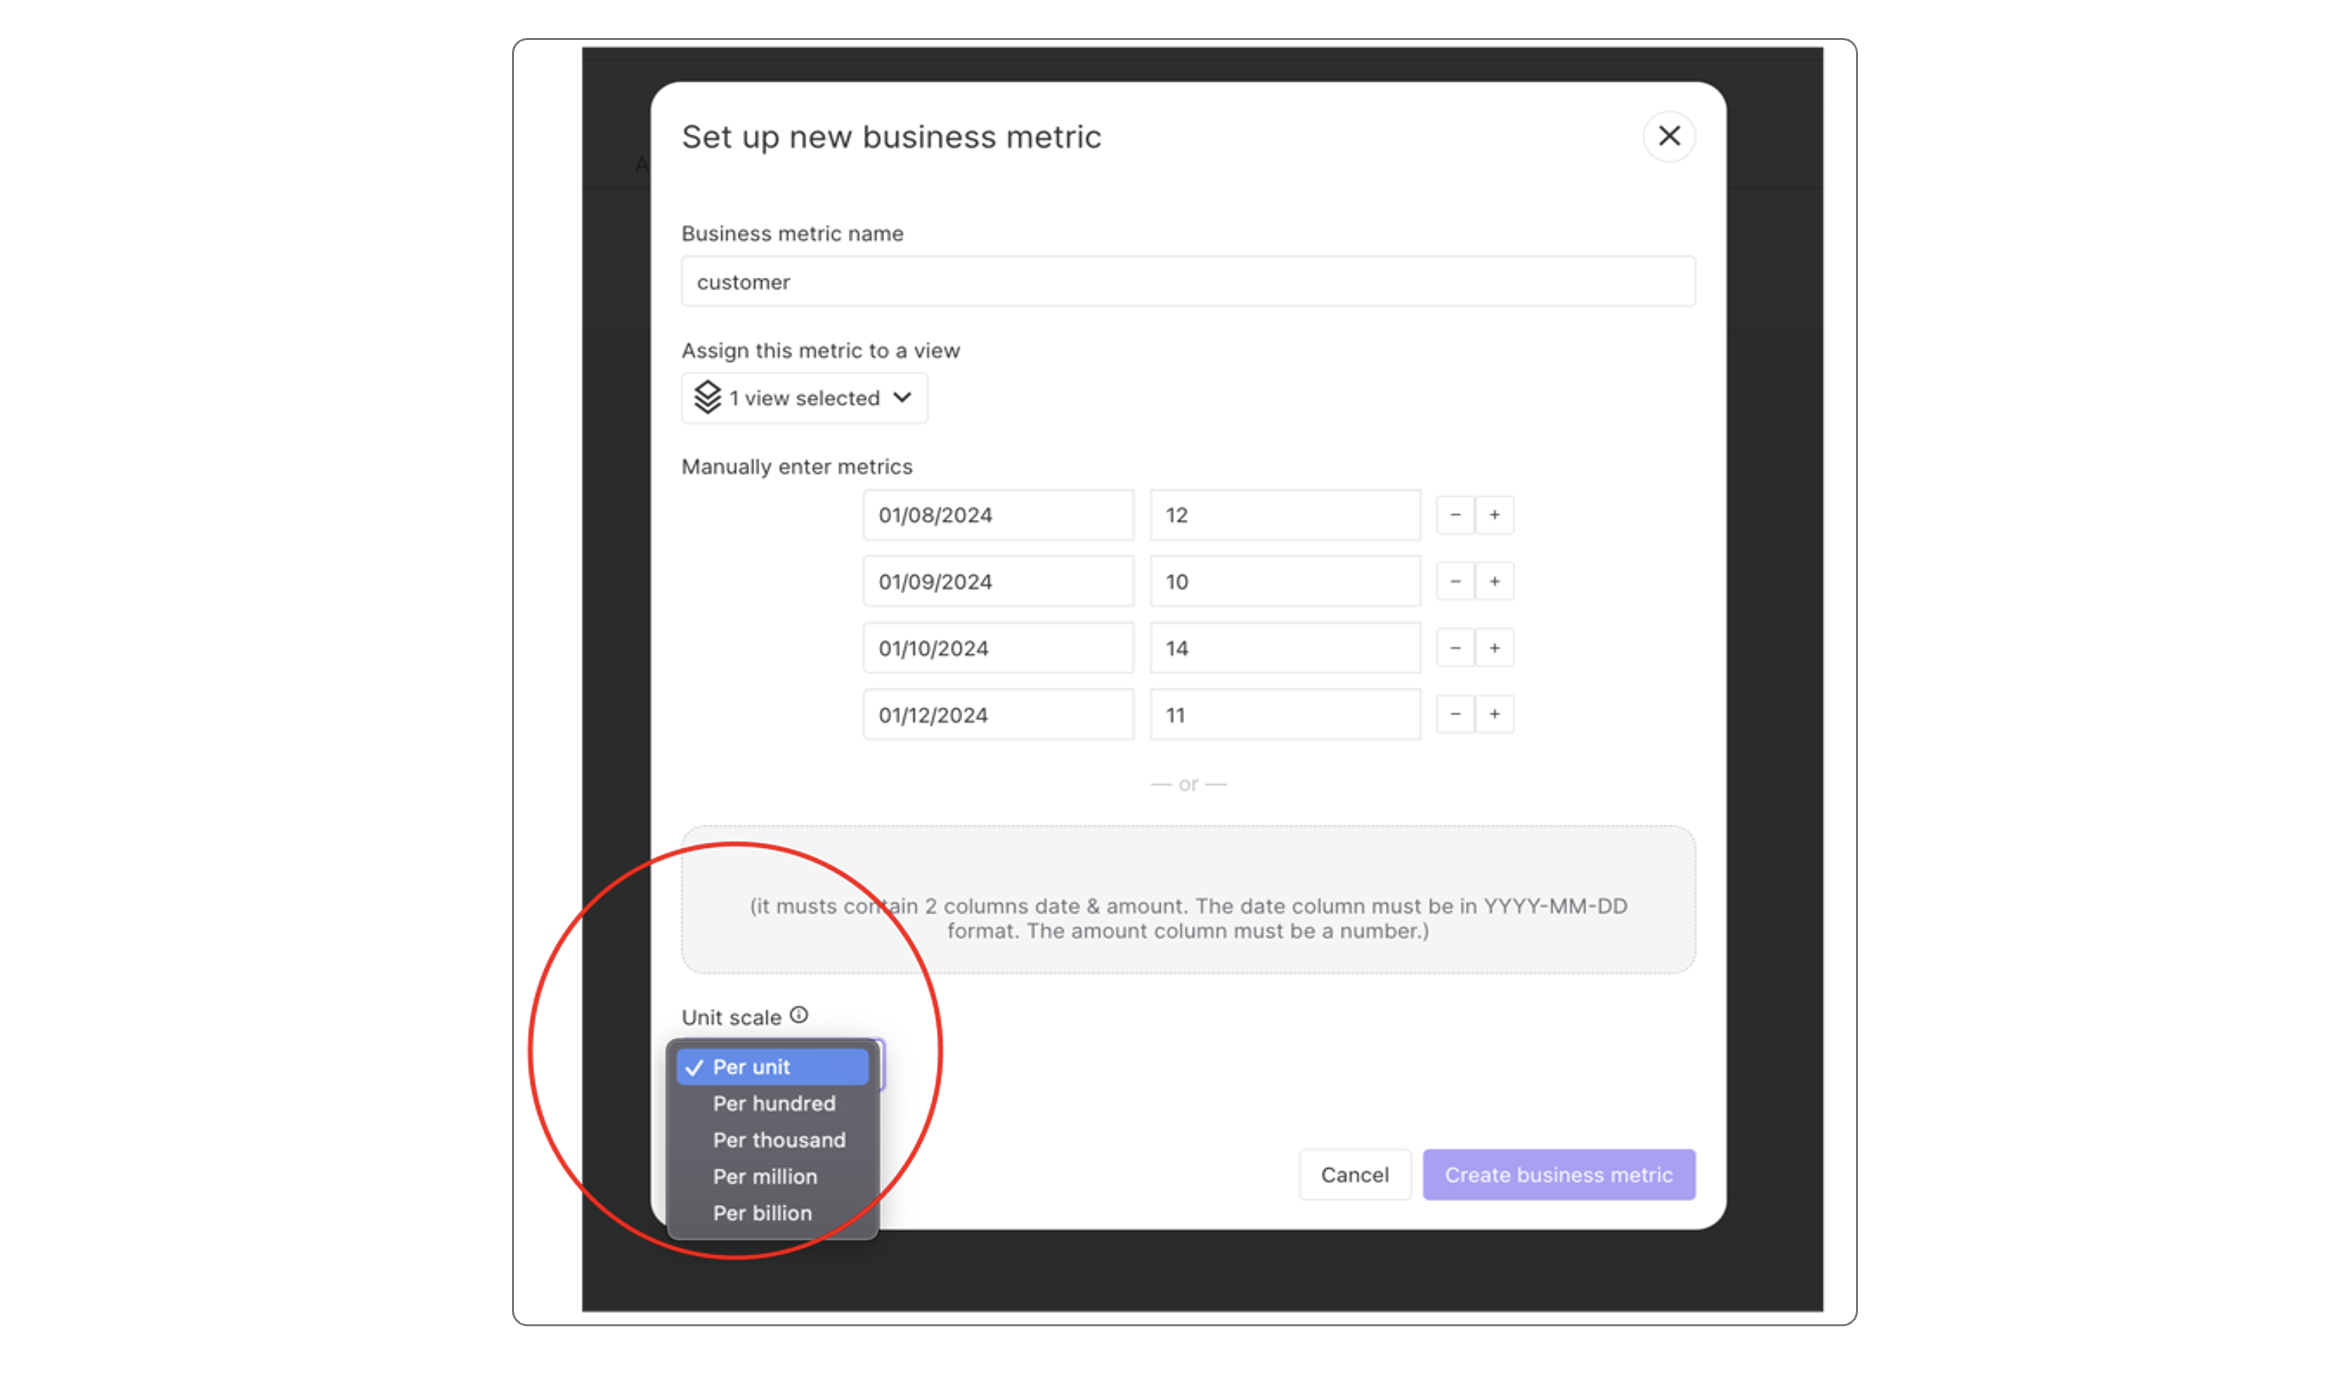The width and height of the screenshot is (2336, 1380).
Task: Select Per hundred from unit scale dropdown
Action: coord(772,1102)
